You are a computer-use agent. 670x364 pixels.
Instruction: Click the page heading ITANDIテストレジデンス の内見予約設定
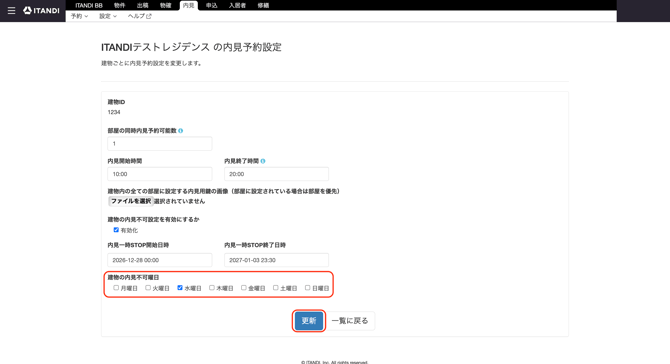191,47
